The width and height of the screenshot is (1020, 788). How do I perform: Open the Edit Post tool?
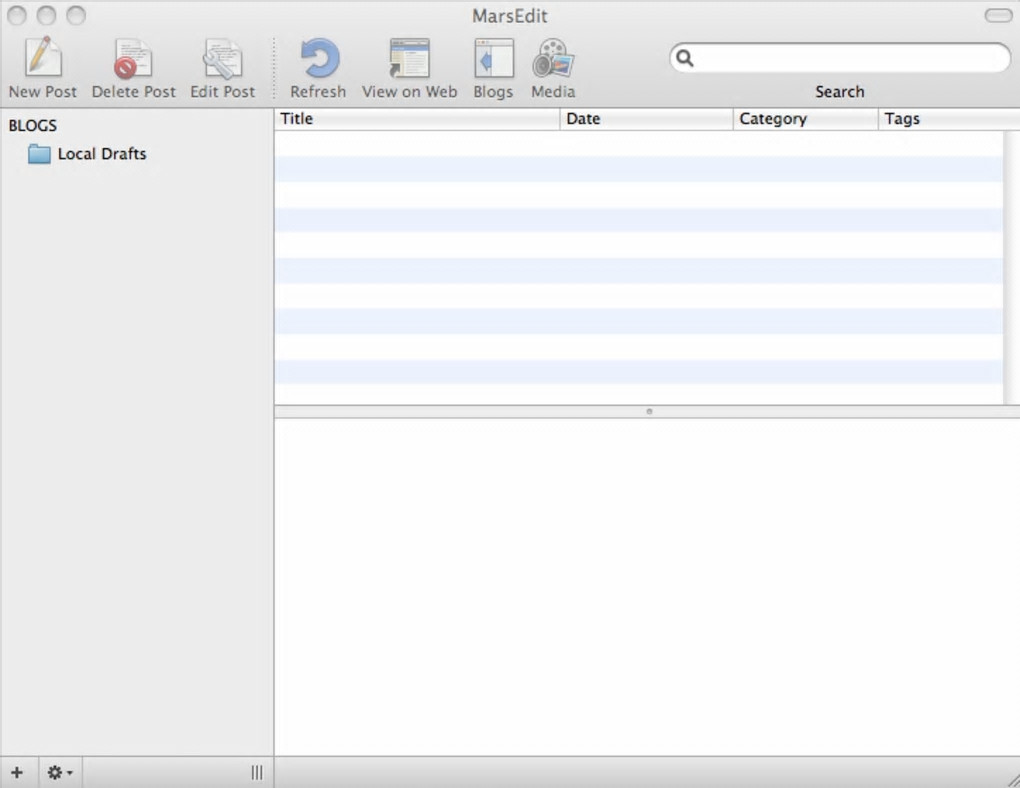222,59
